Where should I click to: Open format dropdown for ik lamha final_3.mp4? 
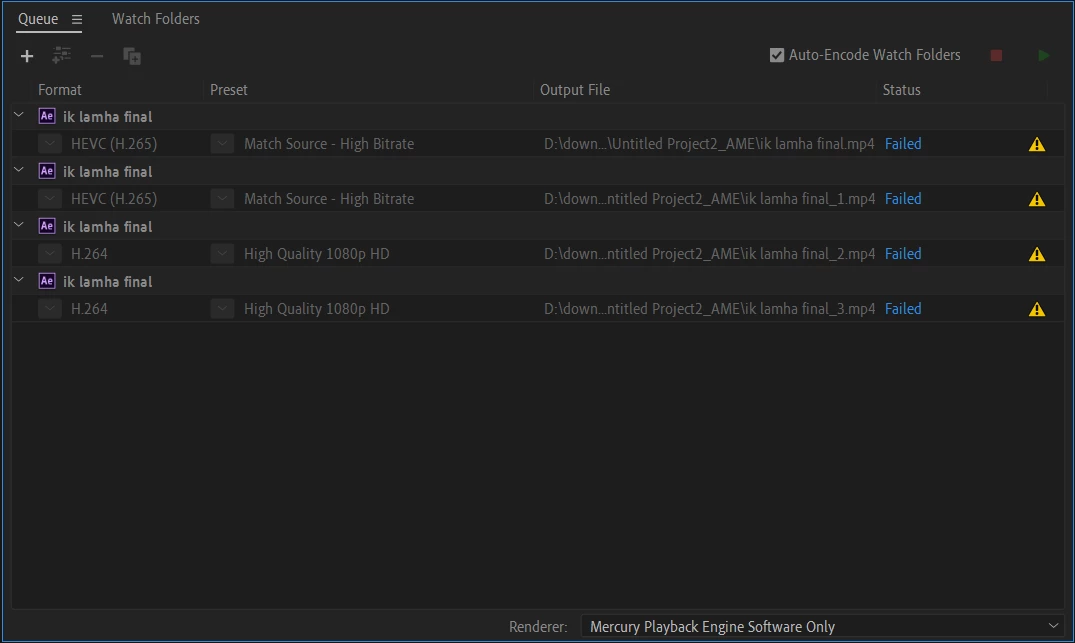[50, 308]
